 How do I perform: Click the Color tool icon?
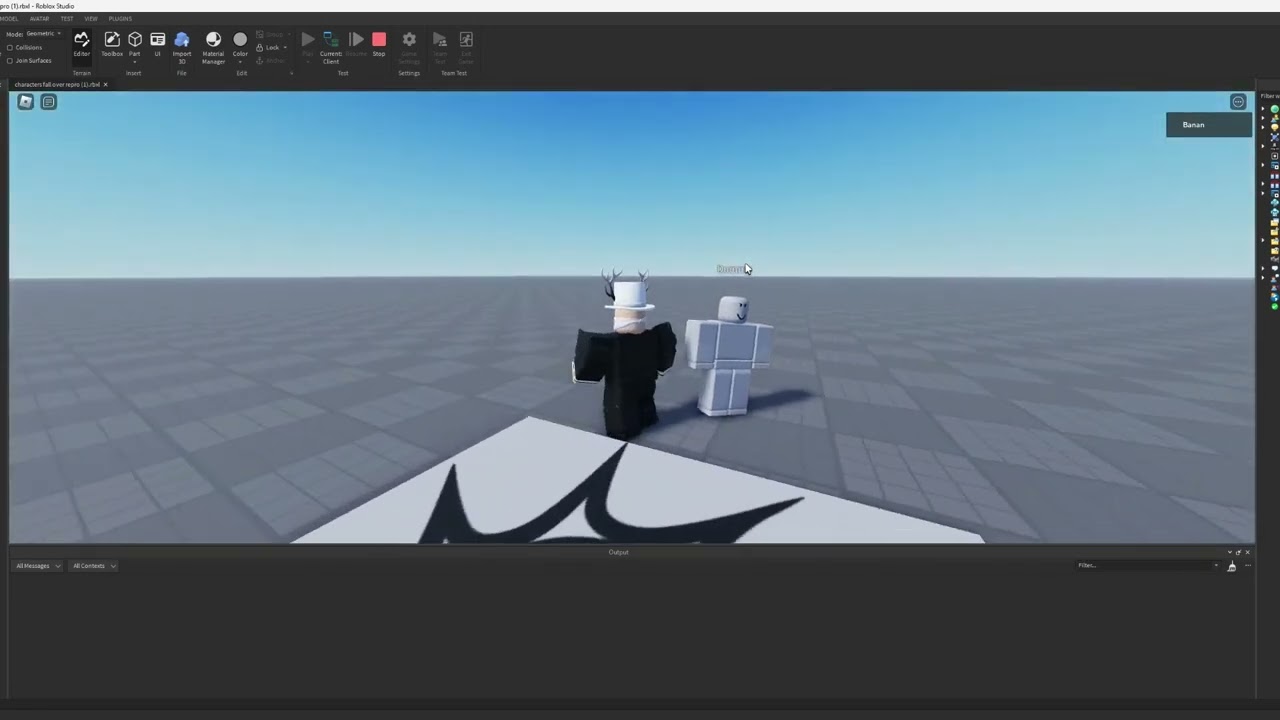coord(240,40)
